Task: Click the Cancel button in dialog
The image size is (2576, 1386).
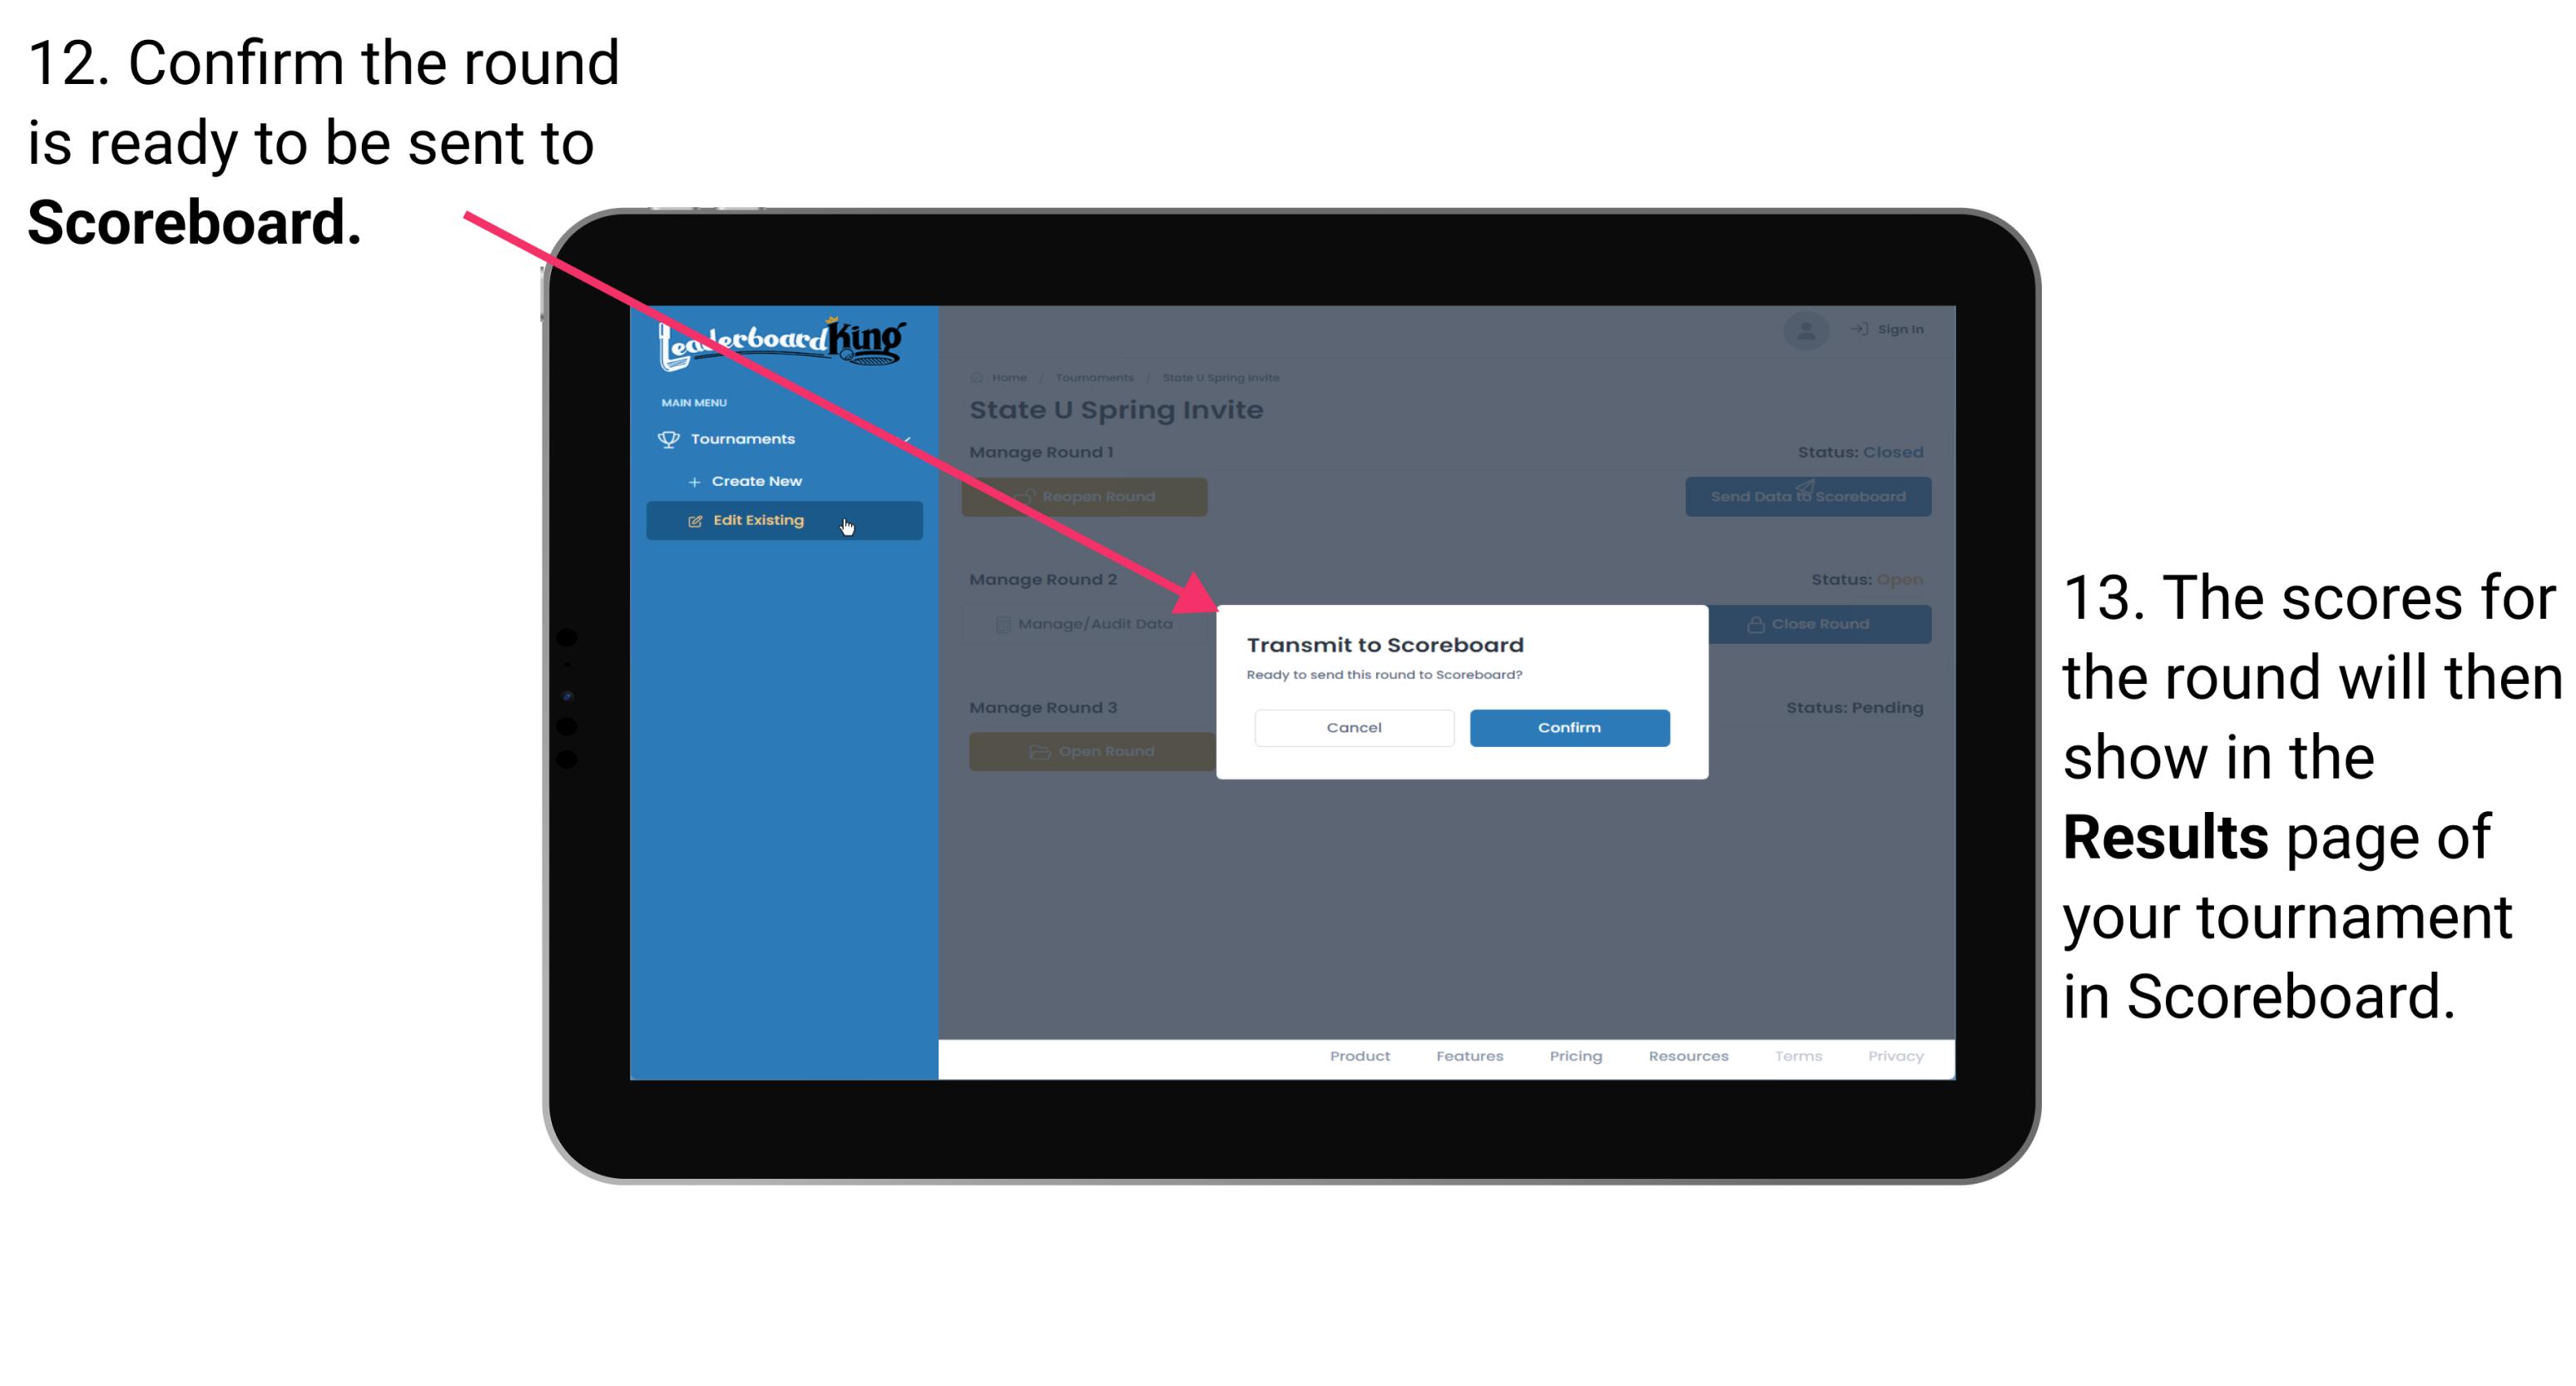Action: point(1354,727)
